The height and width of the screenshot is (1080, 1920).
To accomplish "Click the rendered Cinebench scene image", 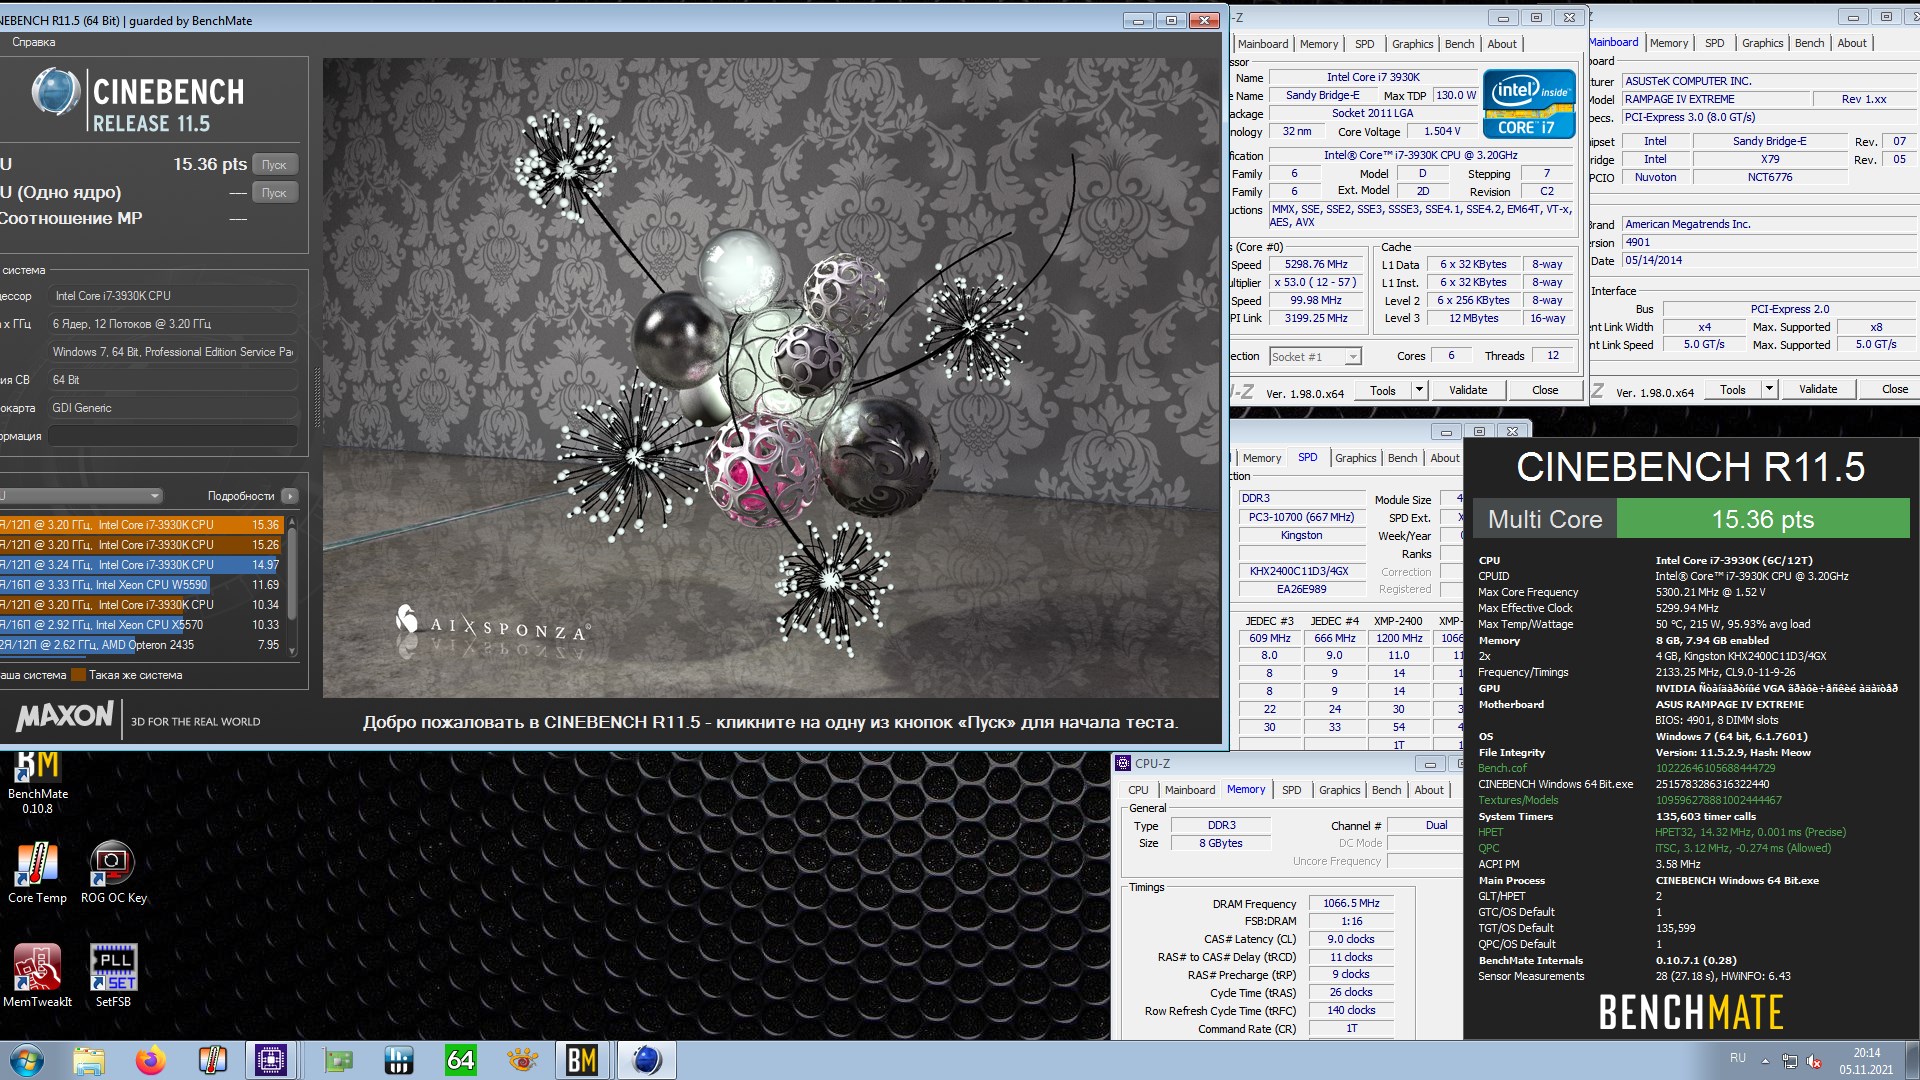I will 771,377.
